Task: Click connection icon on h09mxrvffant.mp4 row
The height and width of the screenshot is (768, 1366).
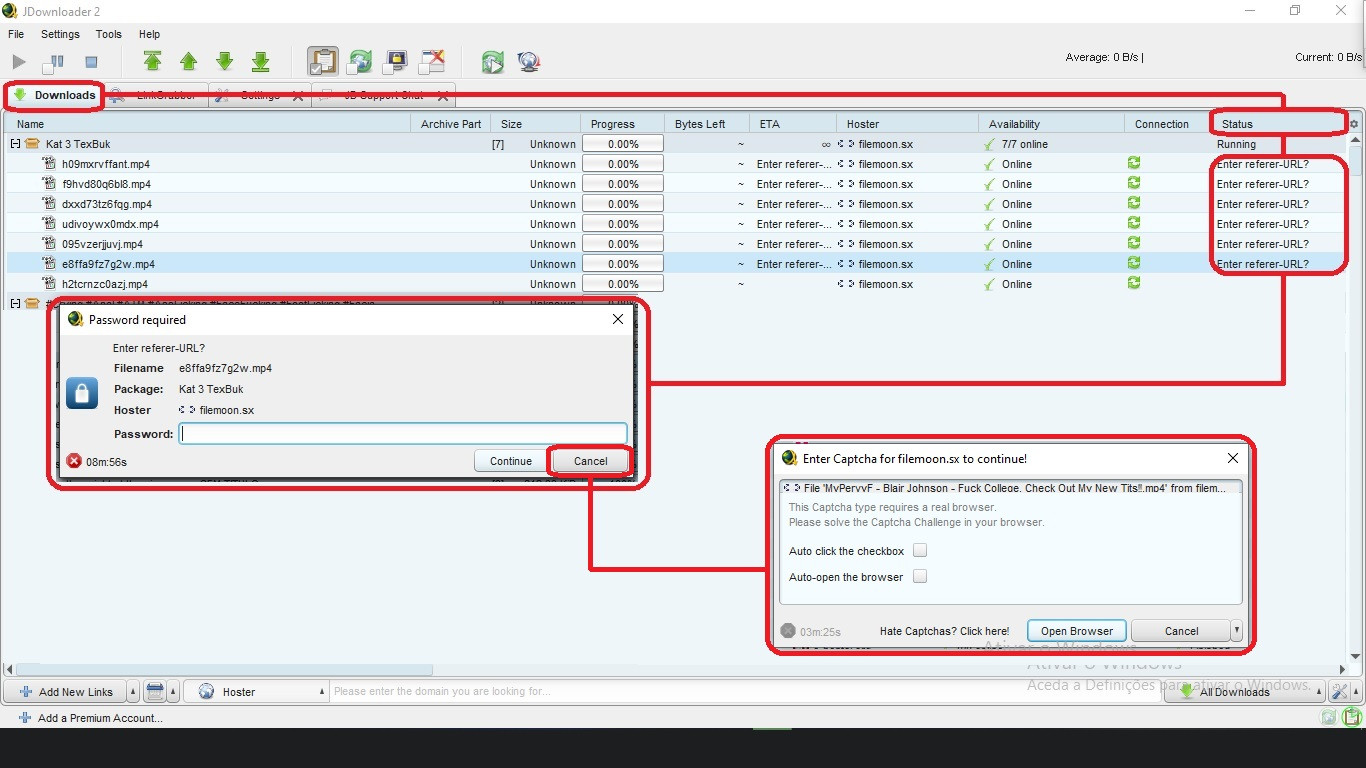Action: 1133,163
